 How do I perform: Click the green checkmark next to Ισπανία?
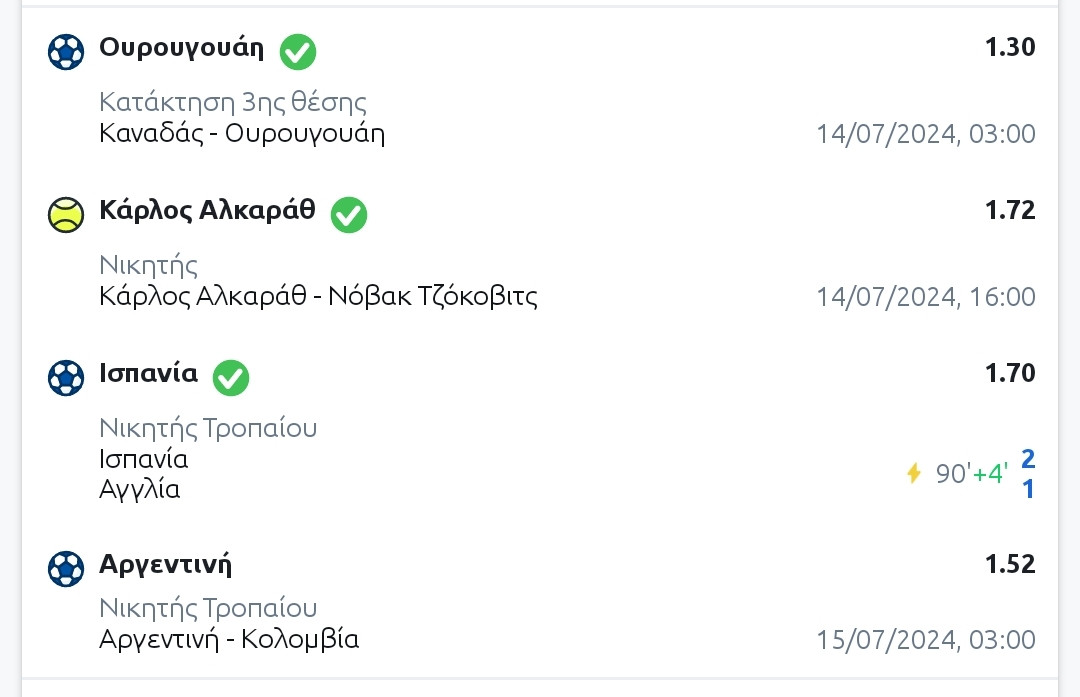231,377
